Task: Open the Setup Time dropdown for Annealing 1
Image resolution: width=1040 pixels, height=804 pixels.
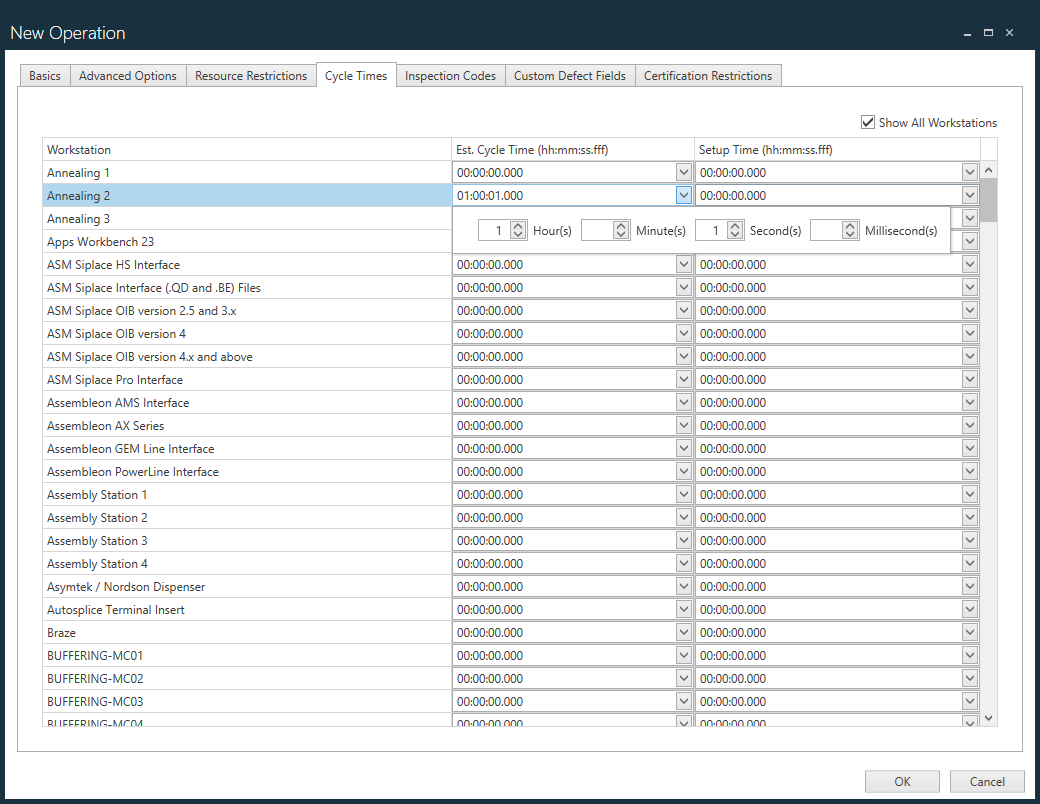Action: click(968, 171)
